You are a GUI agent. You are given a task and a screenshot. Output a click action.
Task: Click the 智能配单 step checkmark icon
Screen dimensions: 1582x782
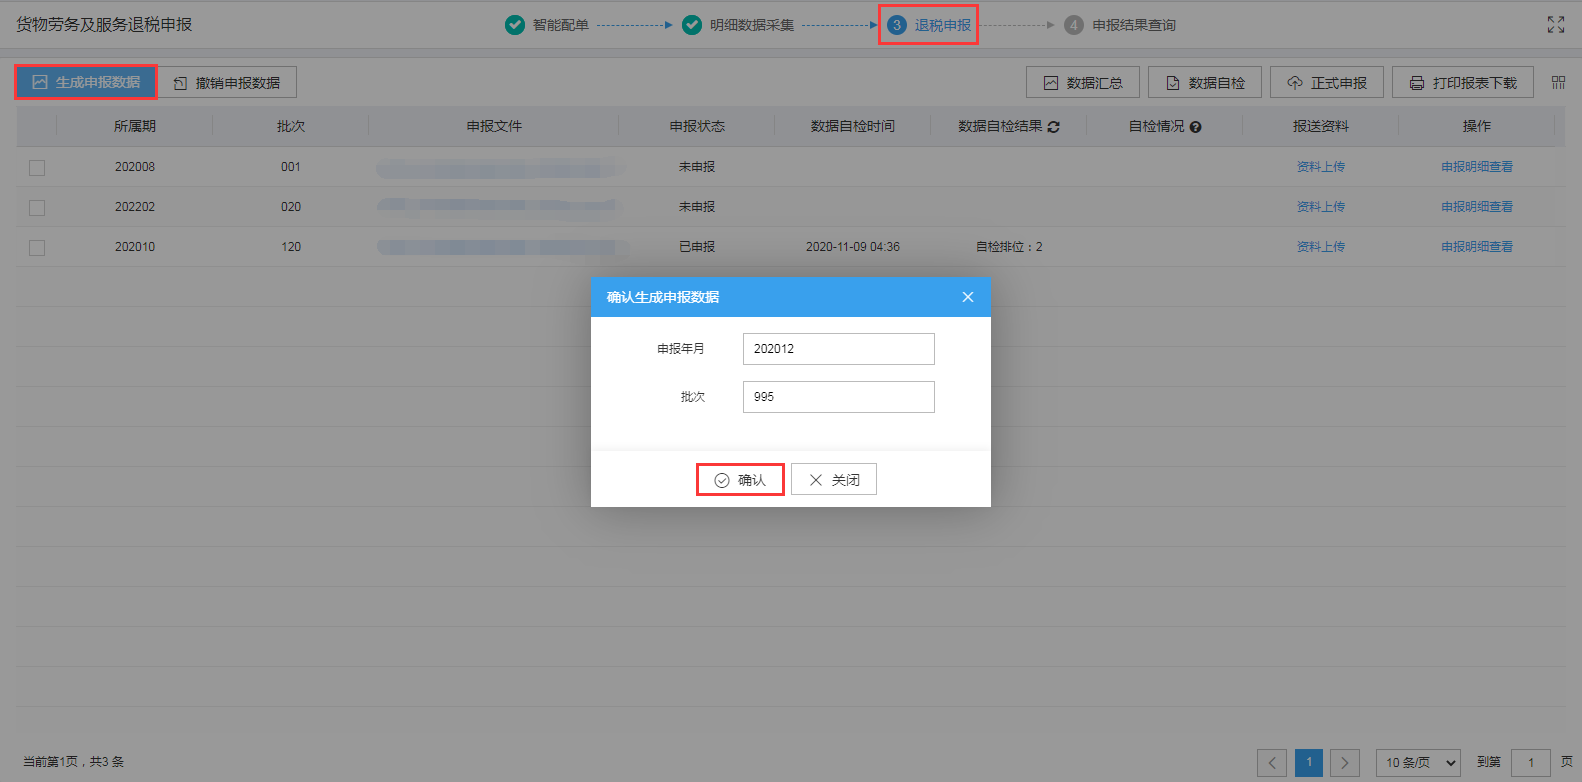click(x=515, y=25)
